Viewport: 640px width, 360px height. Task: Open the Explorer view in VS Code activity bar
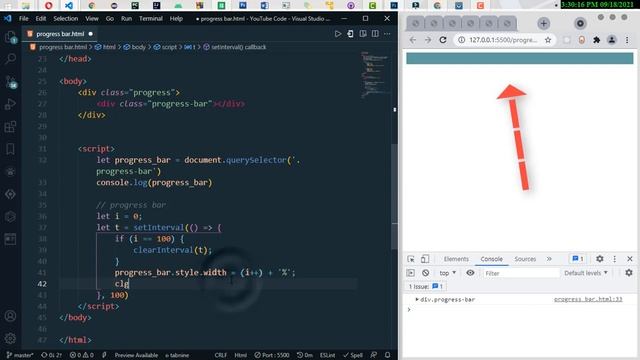[x=11, y=37]
